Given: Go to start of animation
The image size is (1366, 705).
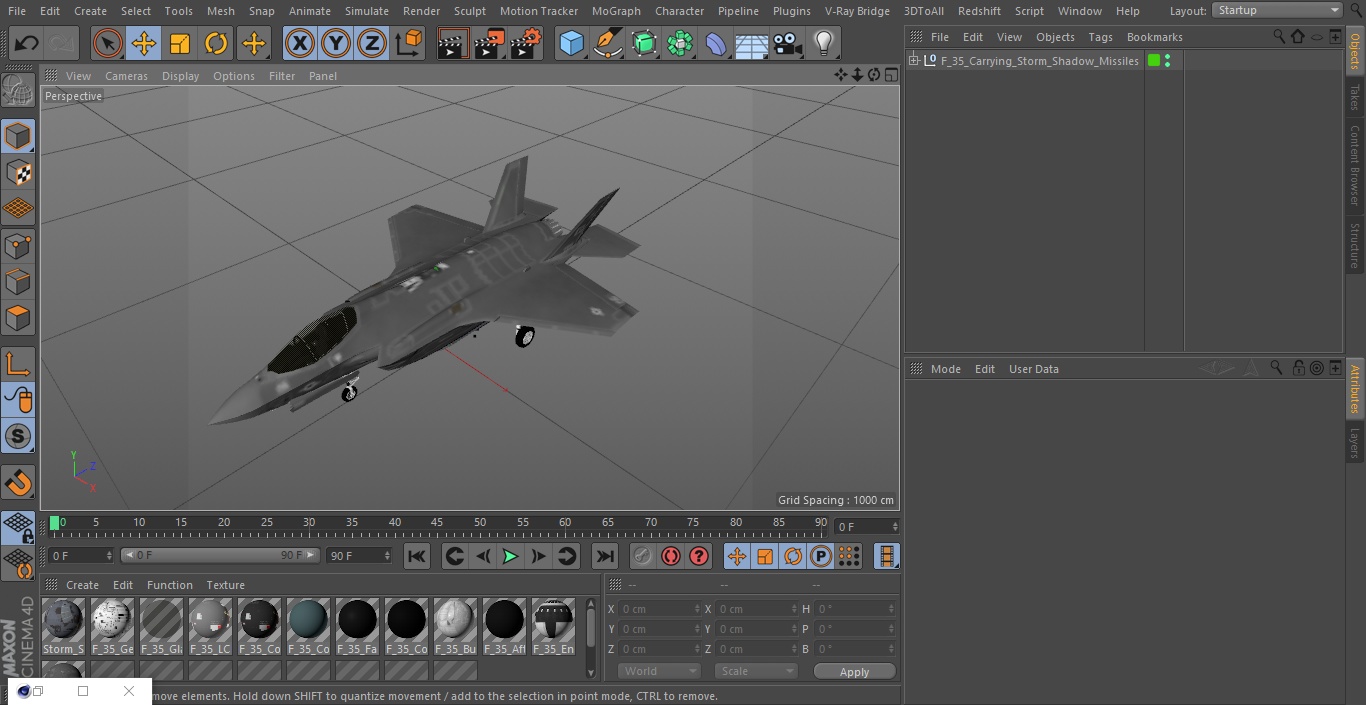Looking at the screenshot, I should [417, 556].
